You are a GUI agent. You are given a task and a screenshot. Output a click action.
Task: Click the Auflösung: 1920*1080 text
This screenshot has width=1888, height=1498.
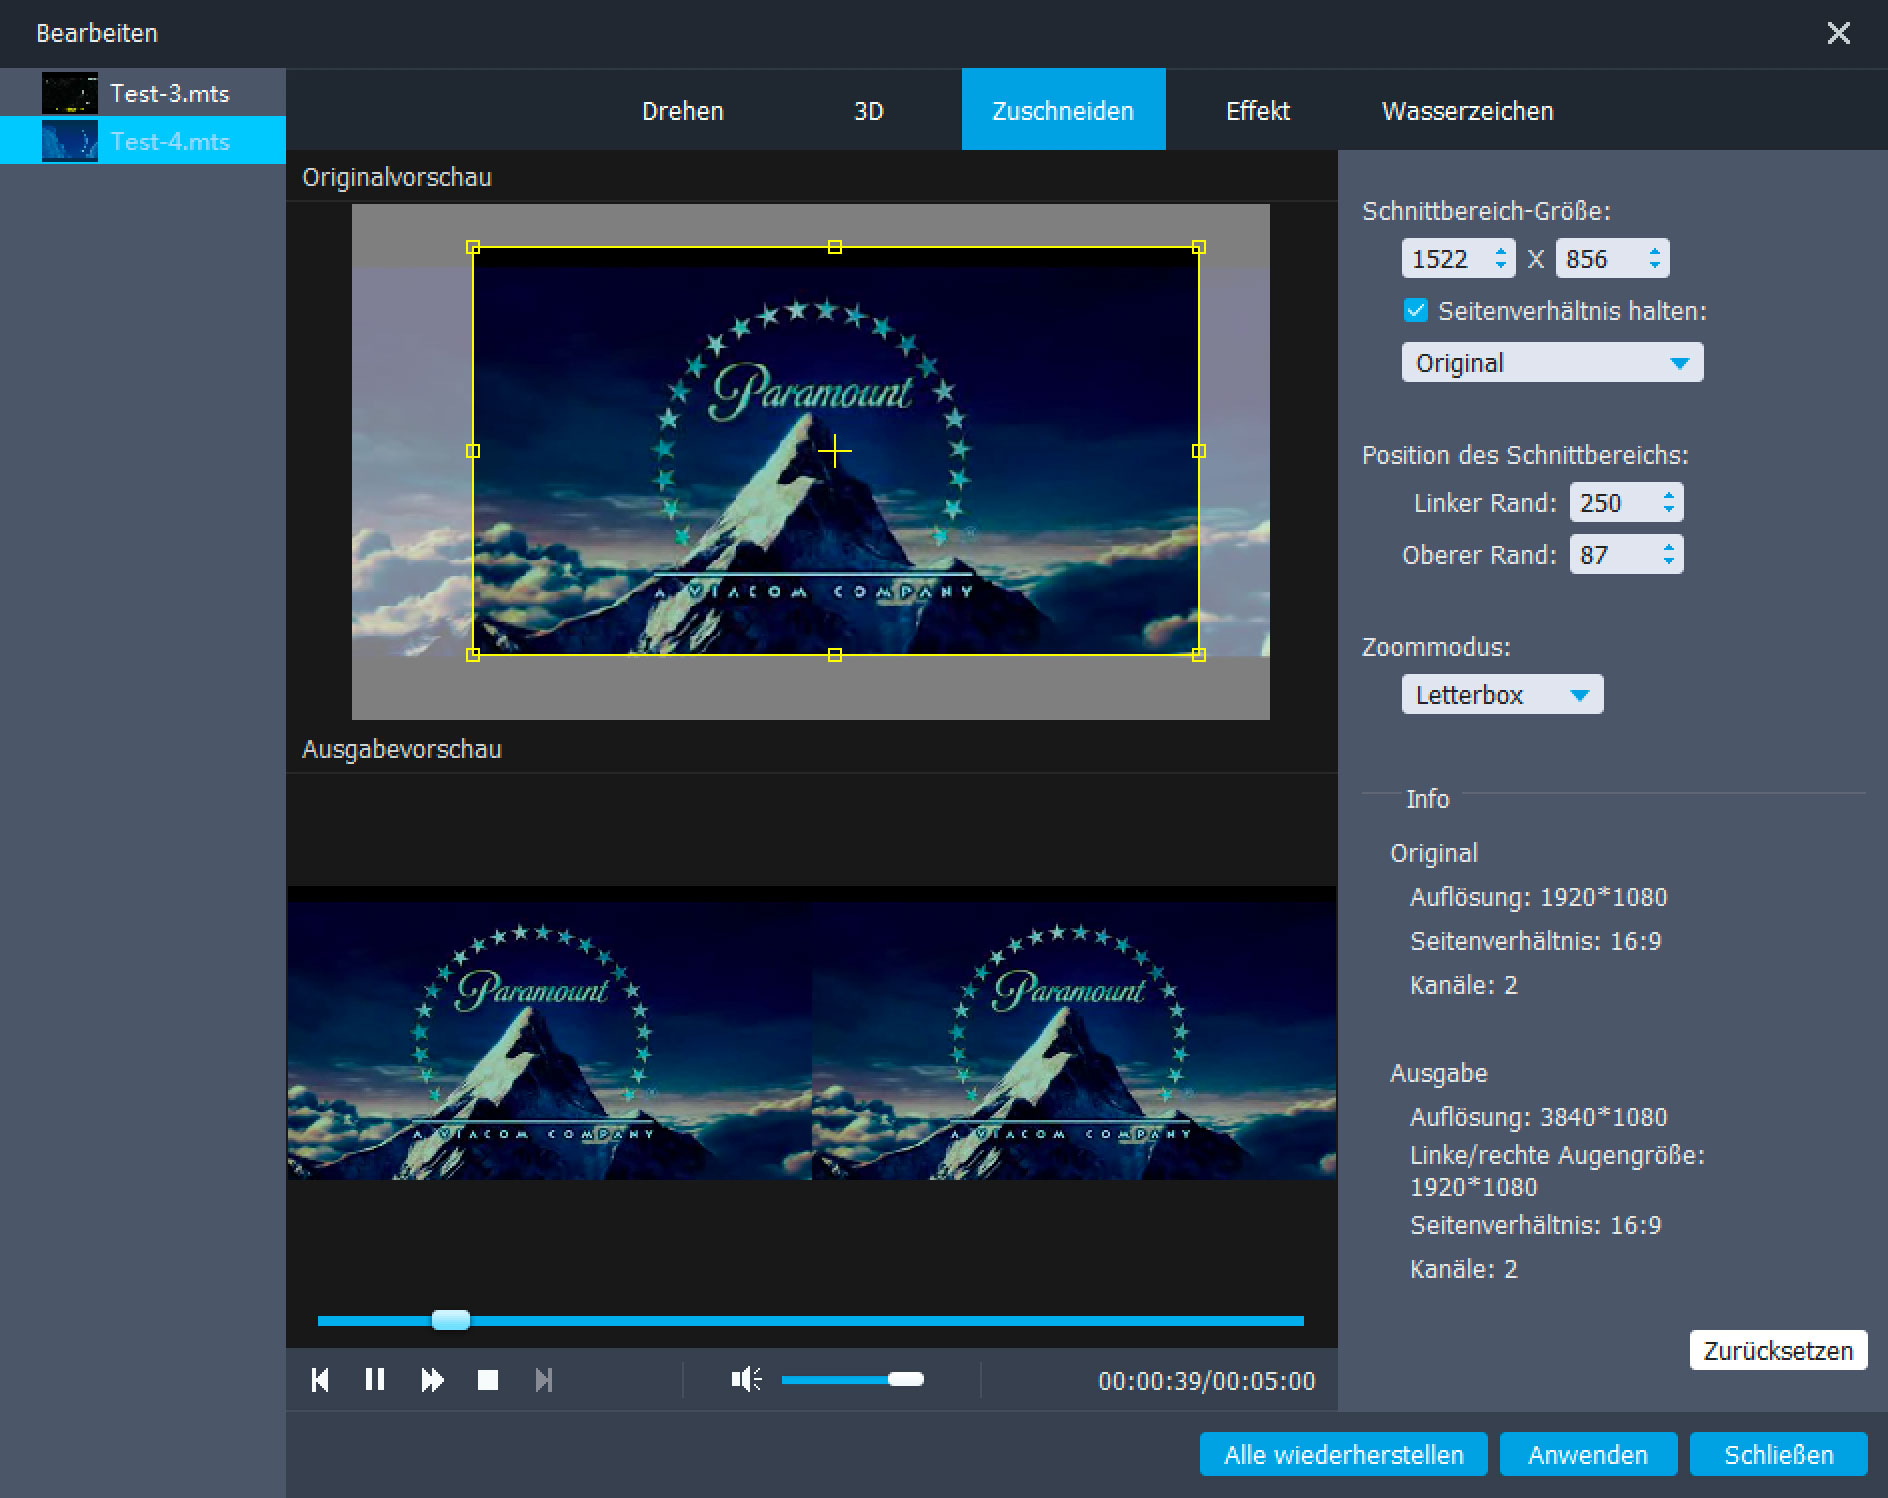pos(1538,897)
